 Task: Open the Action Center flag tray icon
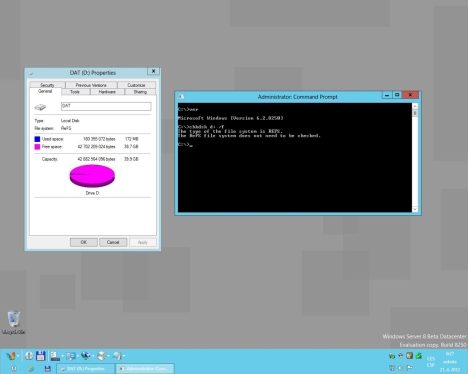[x=410, y=368]
